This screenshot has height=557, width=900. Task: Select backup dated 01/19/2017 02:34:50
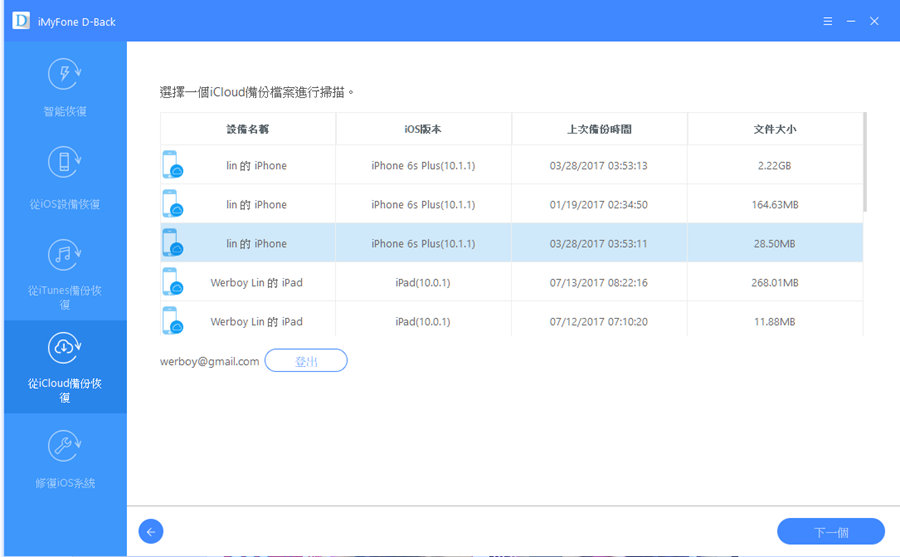599,204
